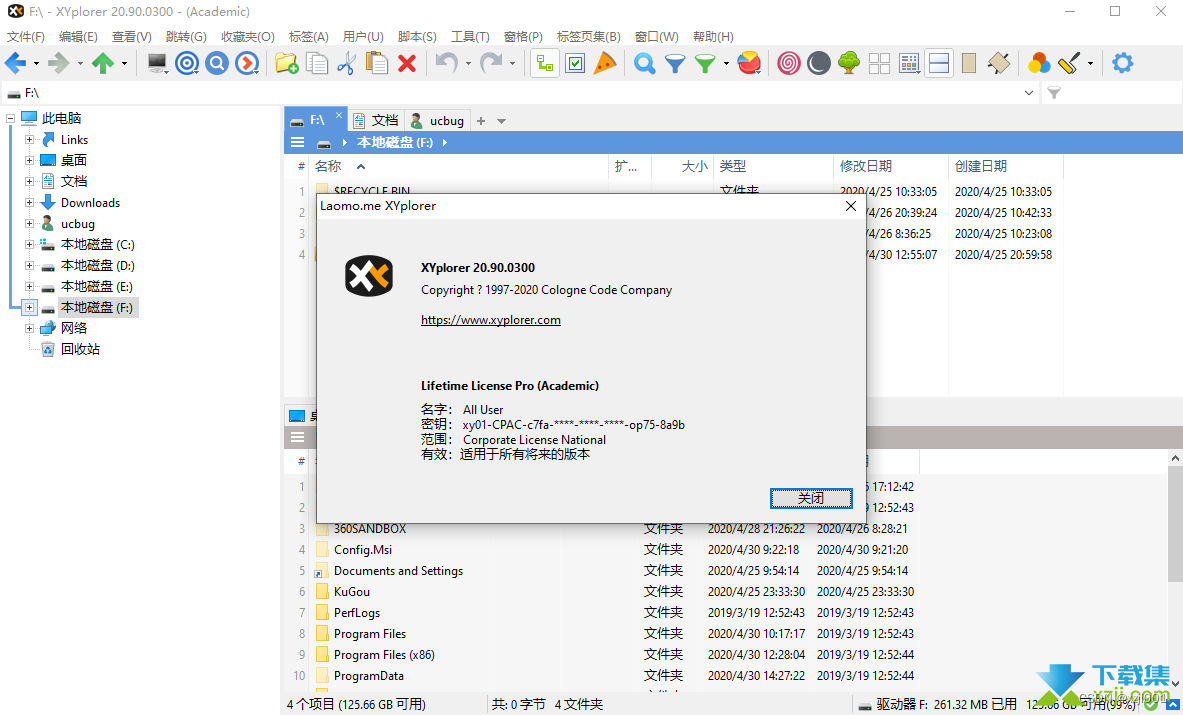This screenshot has width=1183, height=715.
Task: Select the KuGou folder row
Action: 352,592
